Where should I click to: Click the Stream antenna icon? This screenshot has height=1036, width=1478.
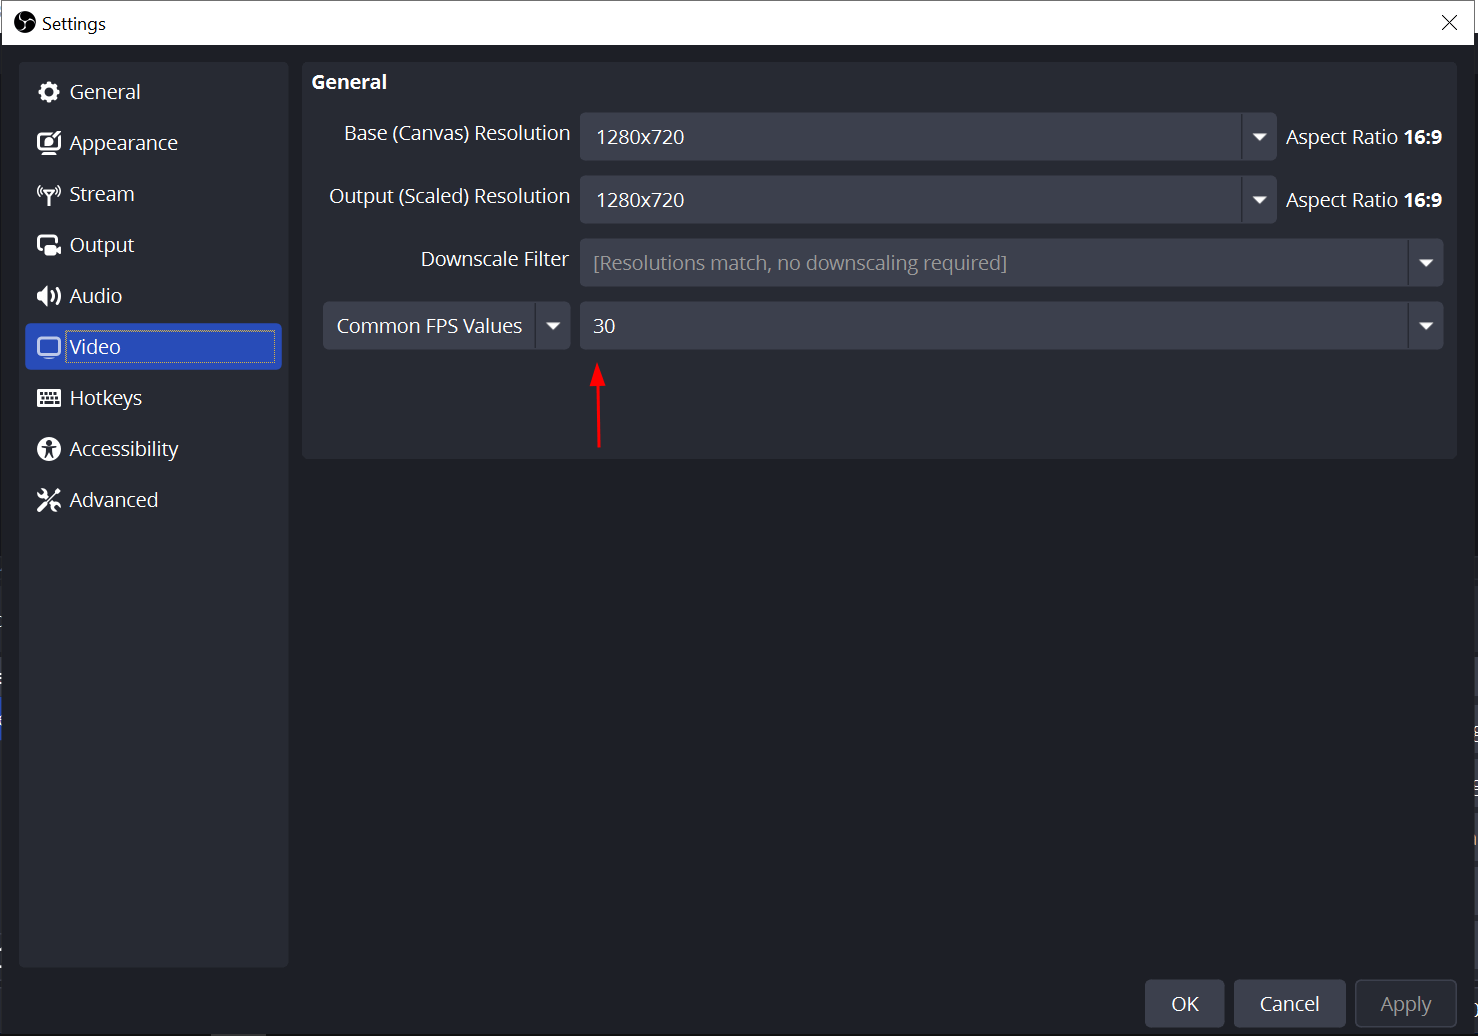(49, 194)
